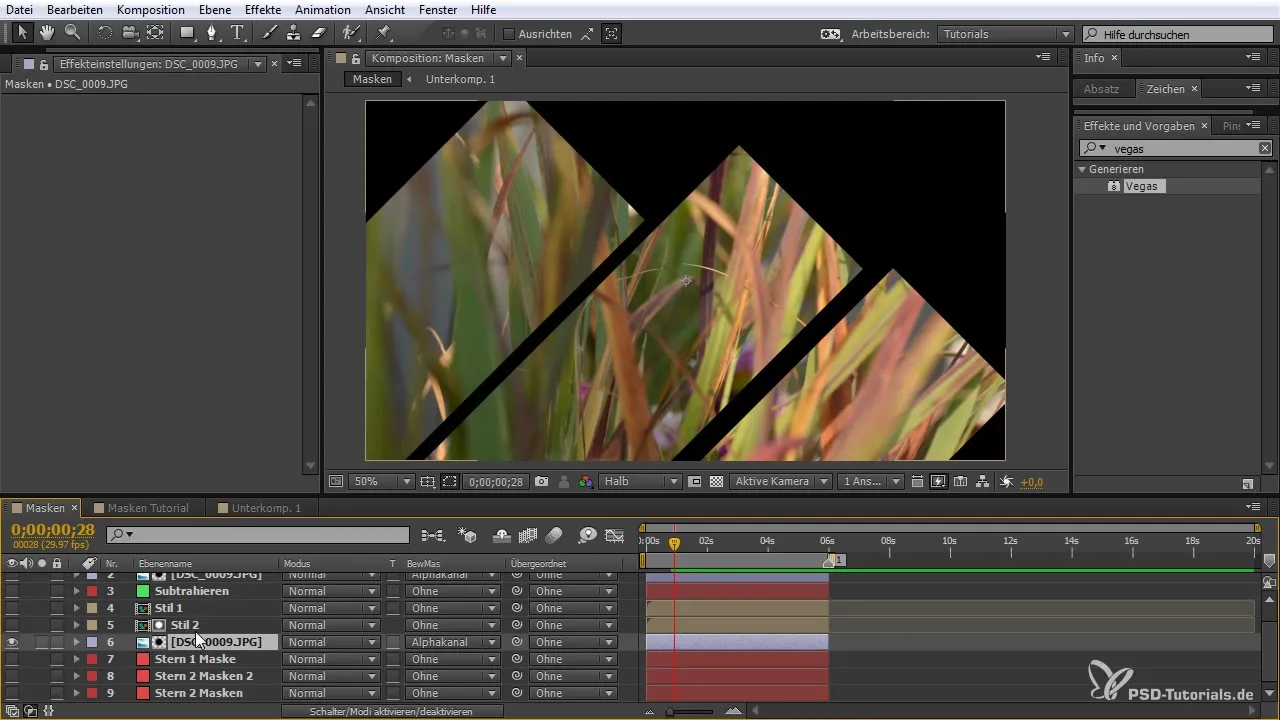Show Stern 2 Masken layer 9 eye box

pyautogui.click(x=12, y=693)
